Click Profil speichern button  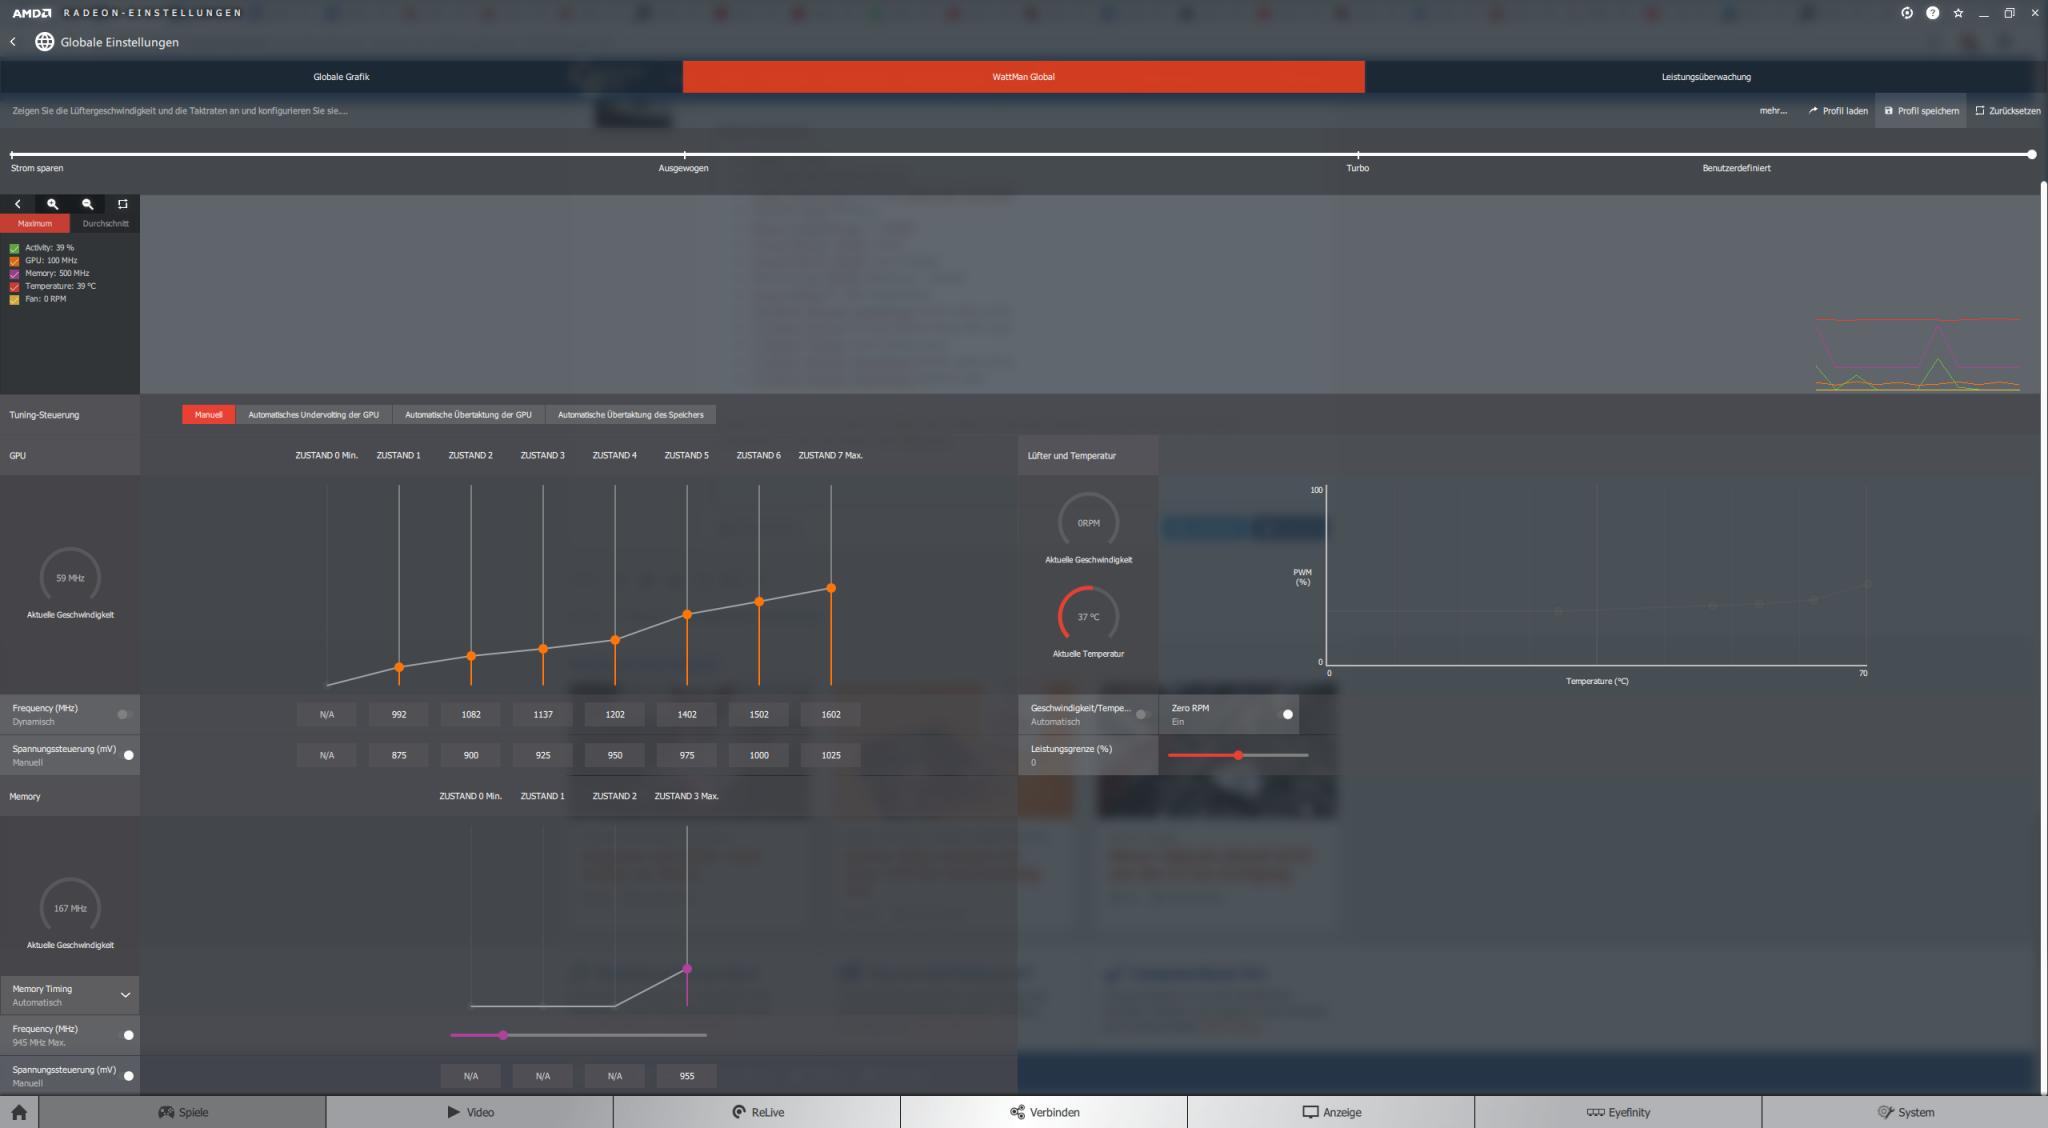point(1921,111)
